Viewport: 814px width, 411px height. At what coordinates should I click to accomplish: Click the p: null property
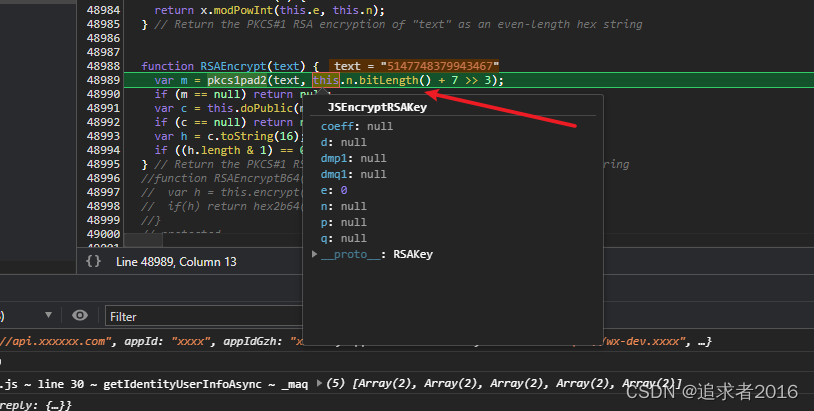[343, 222]
